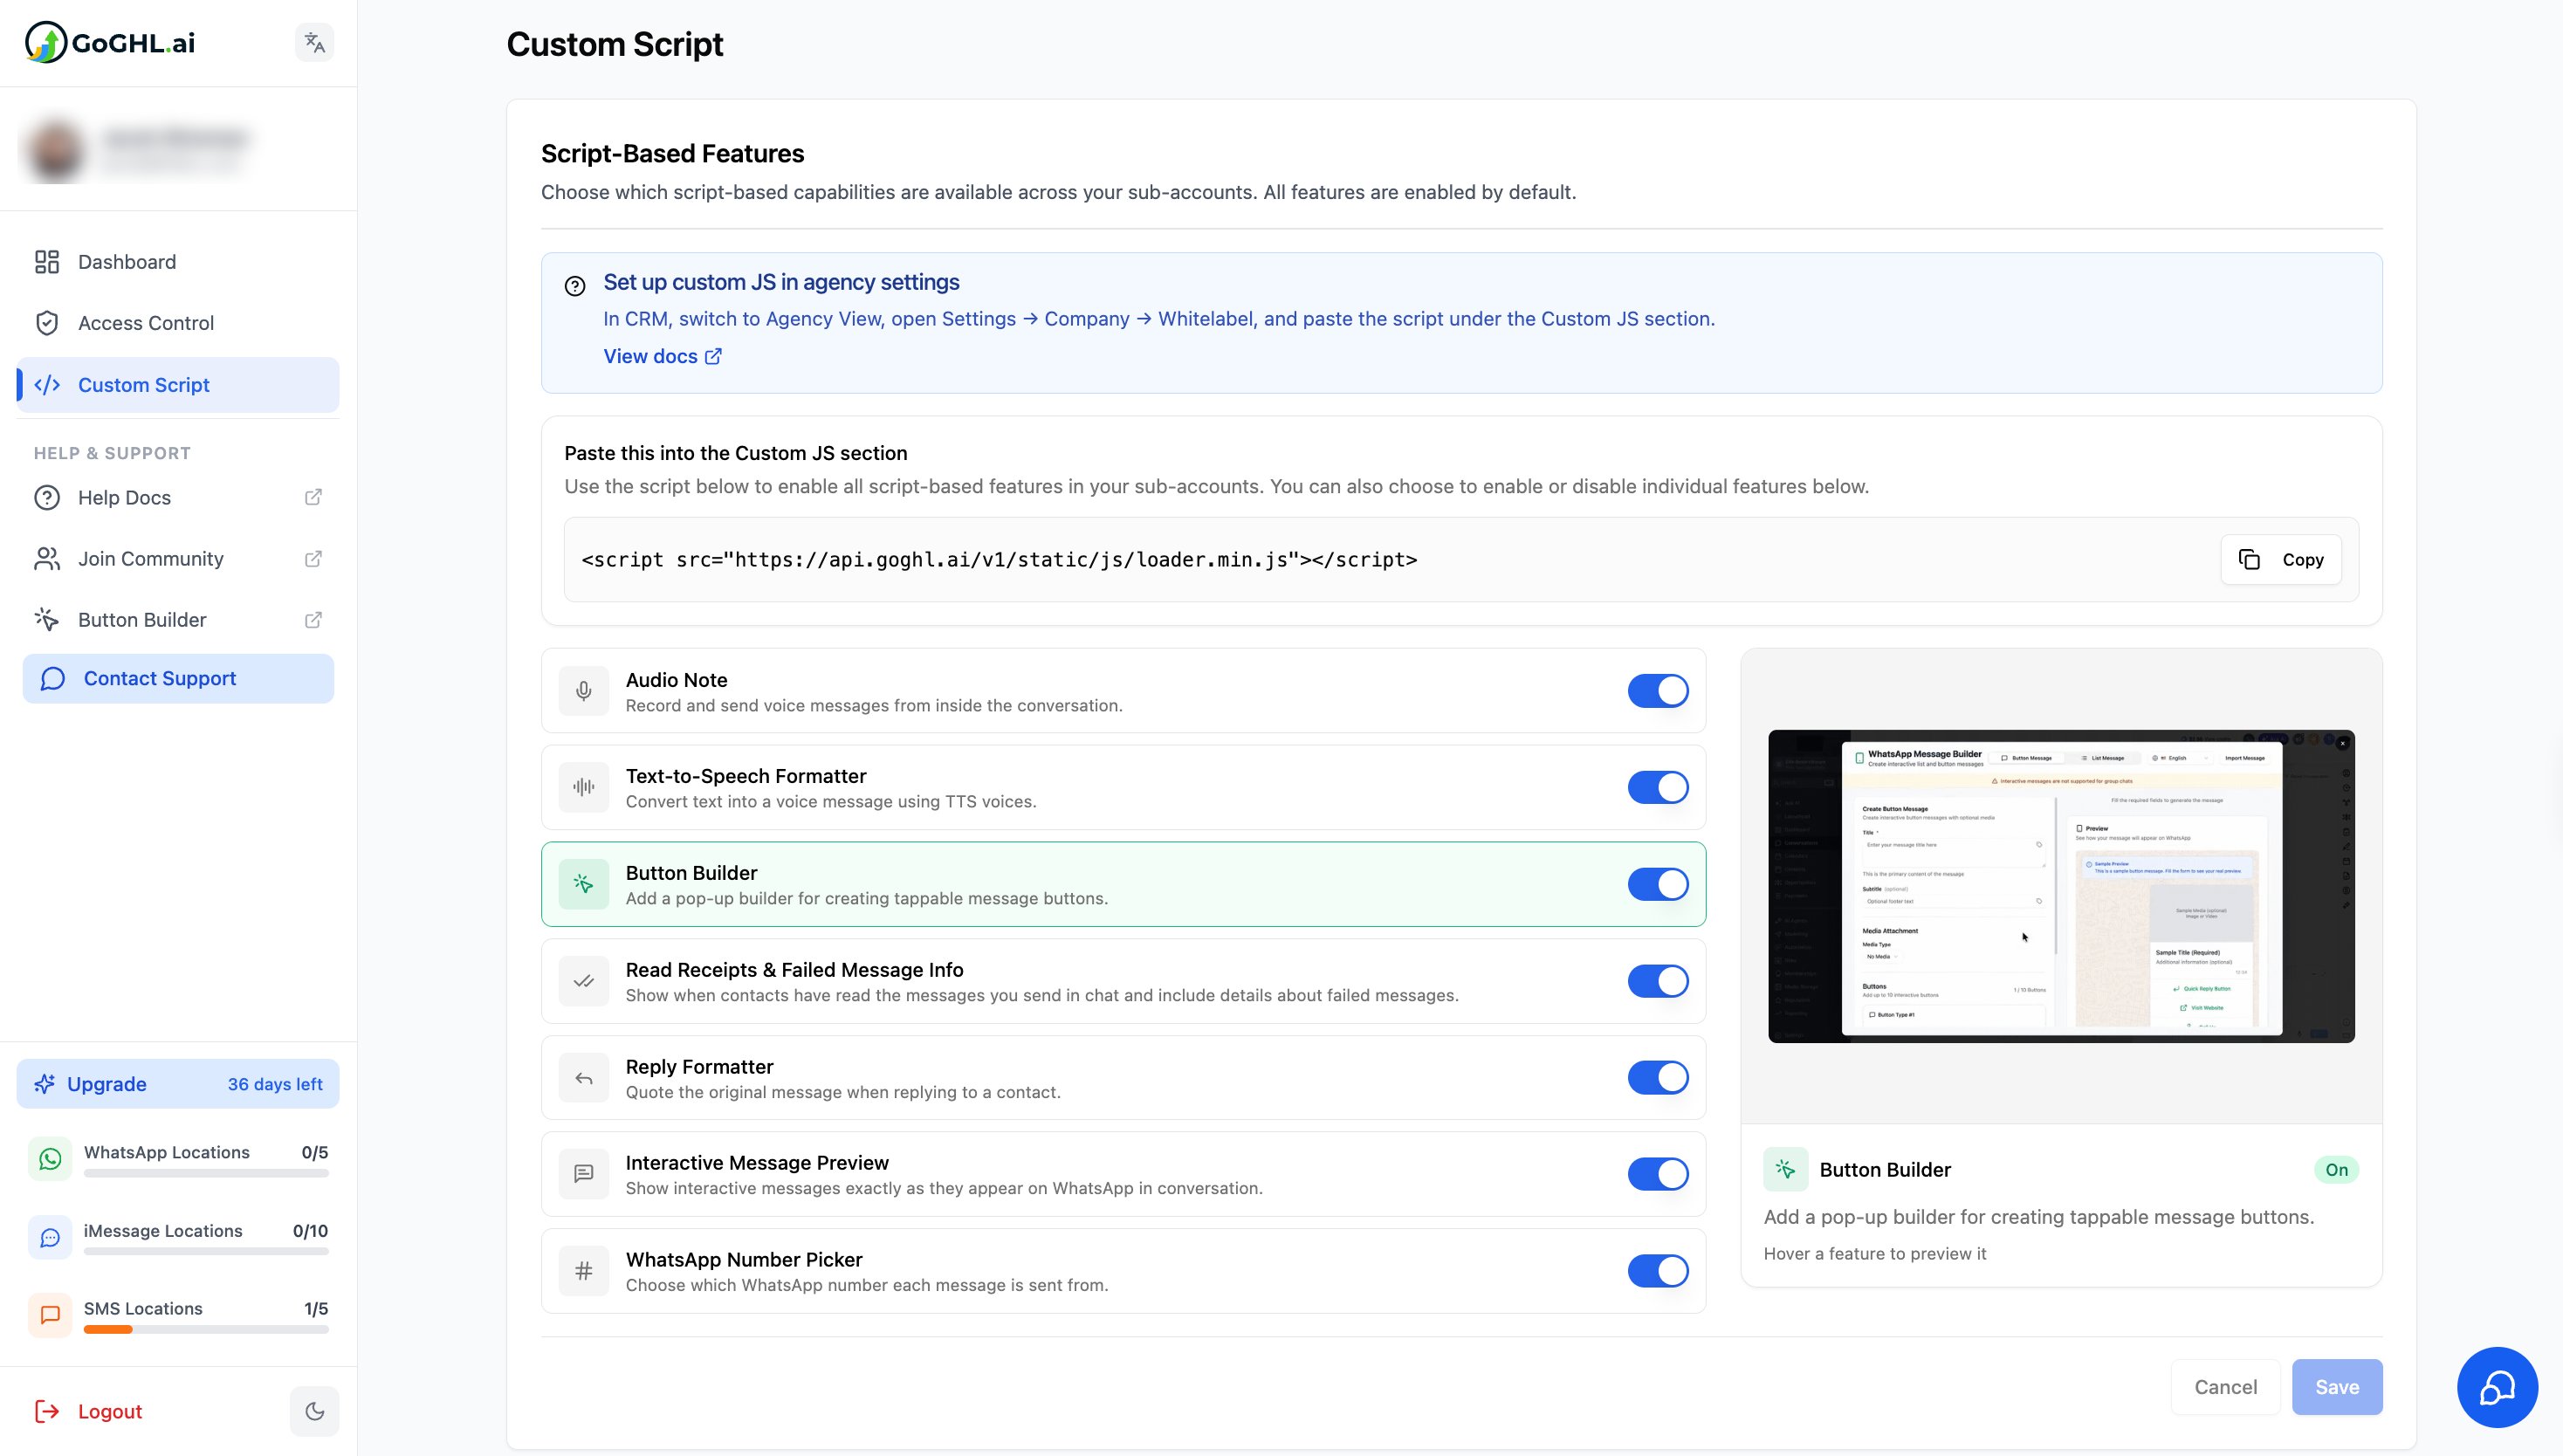This screenshot has width=2563, height=1456.
Task: Toggle the WhatsApp Number Picker switch
Action: [x=1658, y=1271]
